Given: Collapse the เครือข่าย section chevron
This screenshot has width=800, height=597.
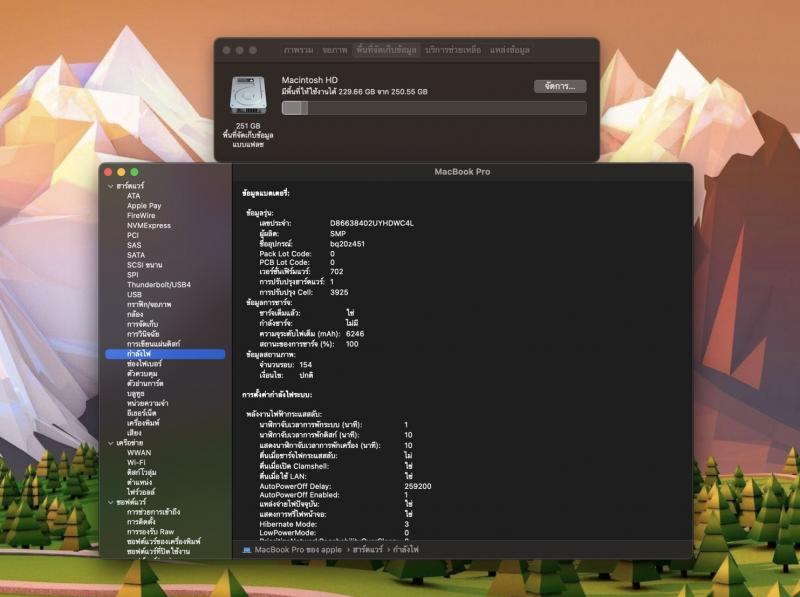Looking at the screenshot, I should (111, 443).
